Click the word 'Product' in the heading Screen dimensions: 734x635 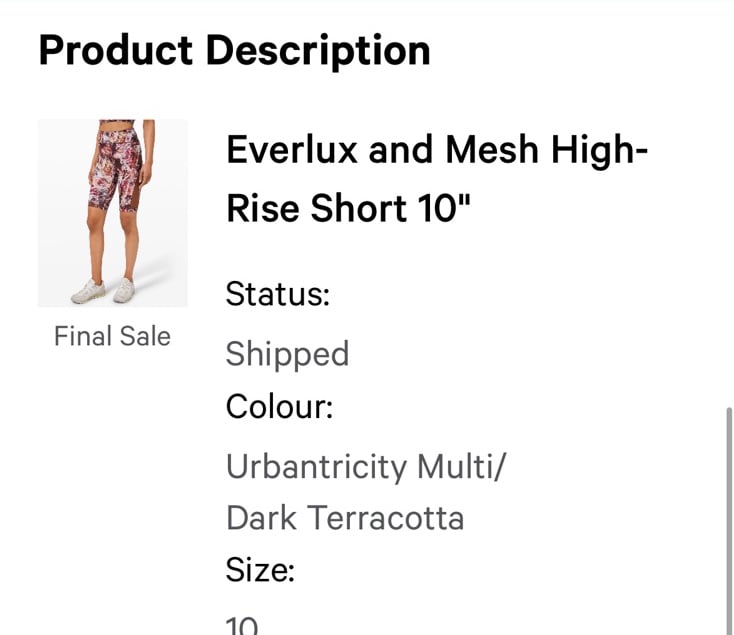[116, 50]
